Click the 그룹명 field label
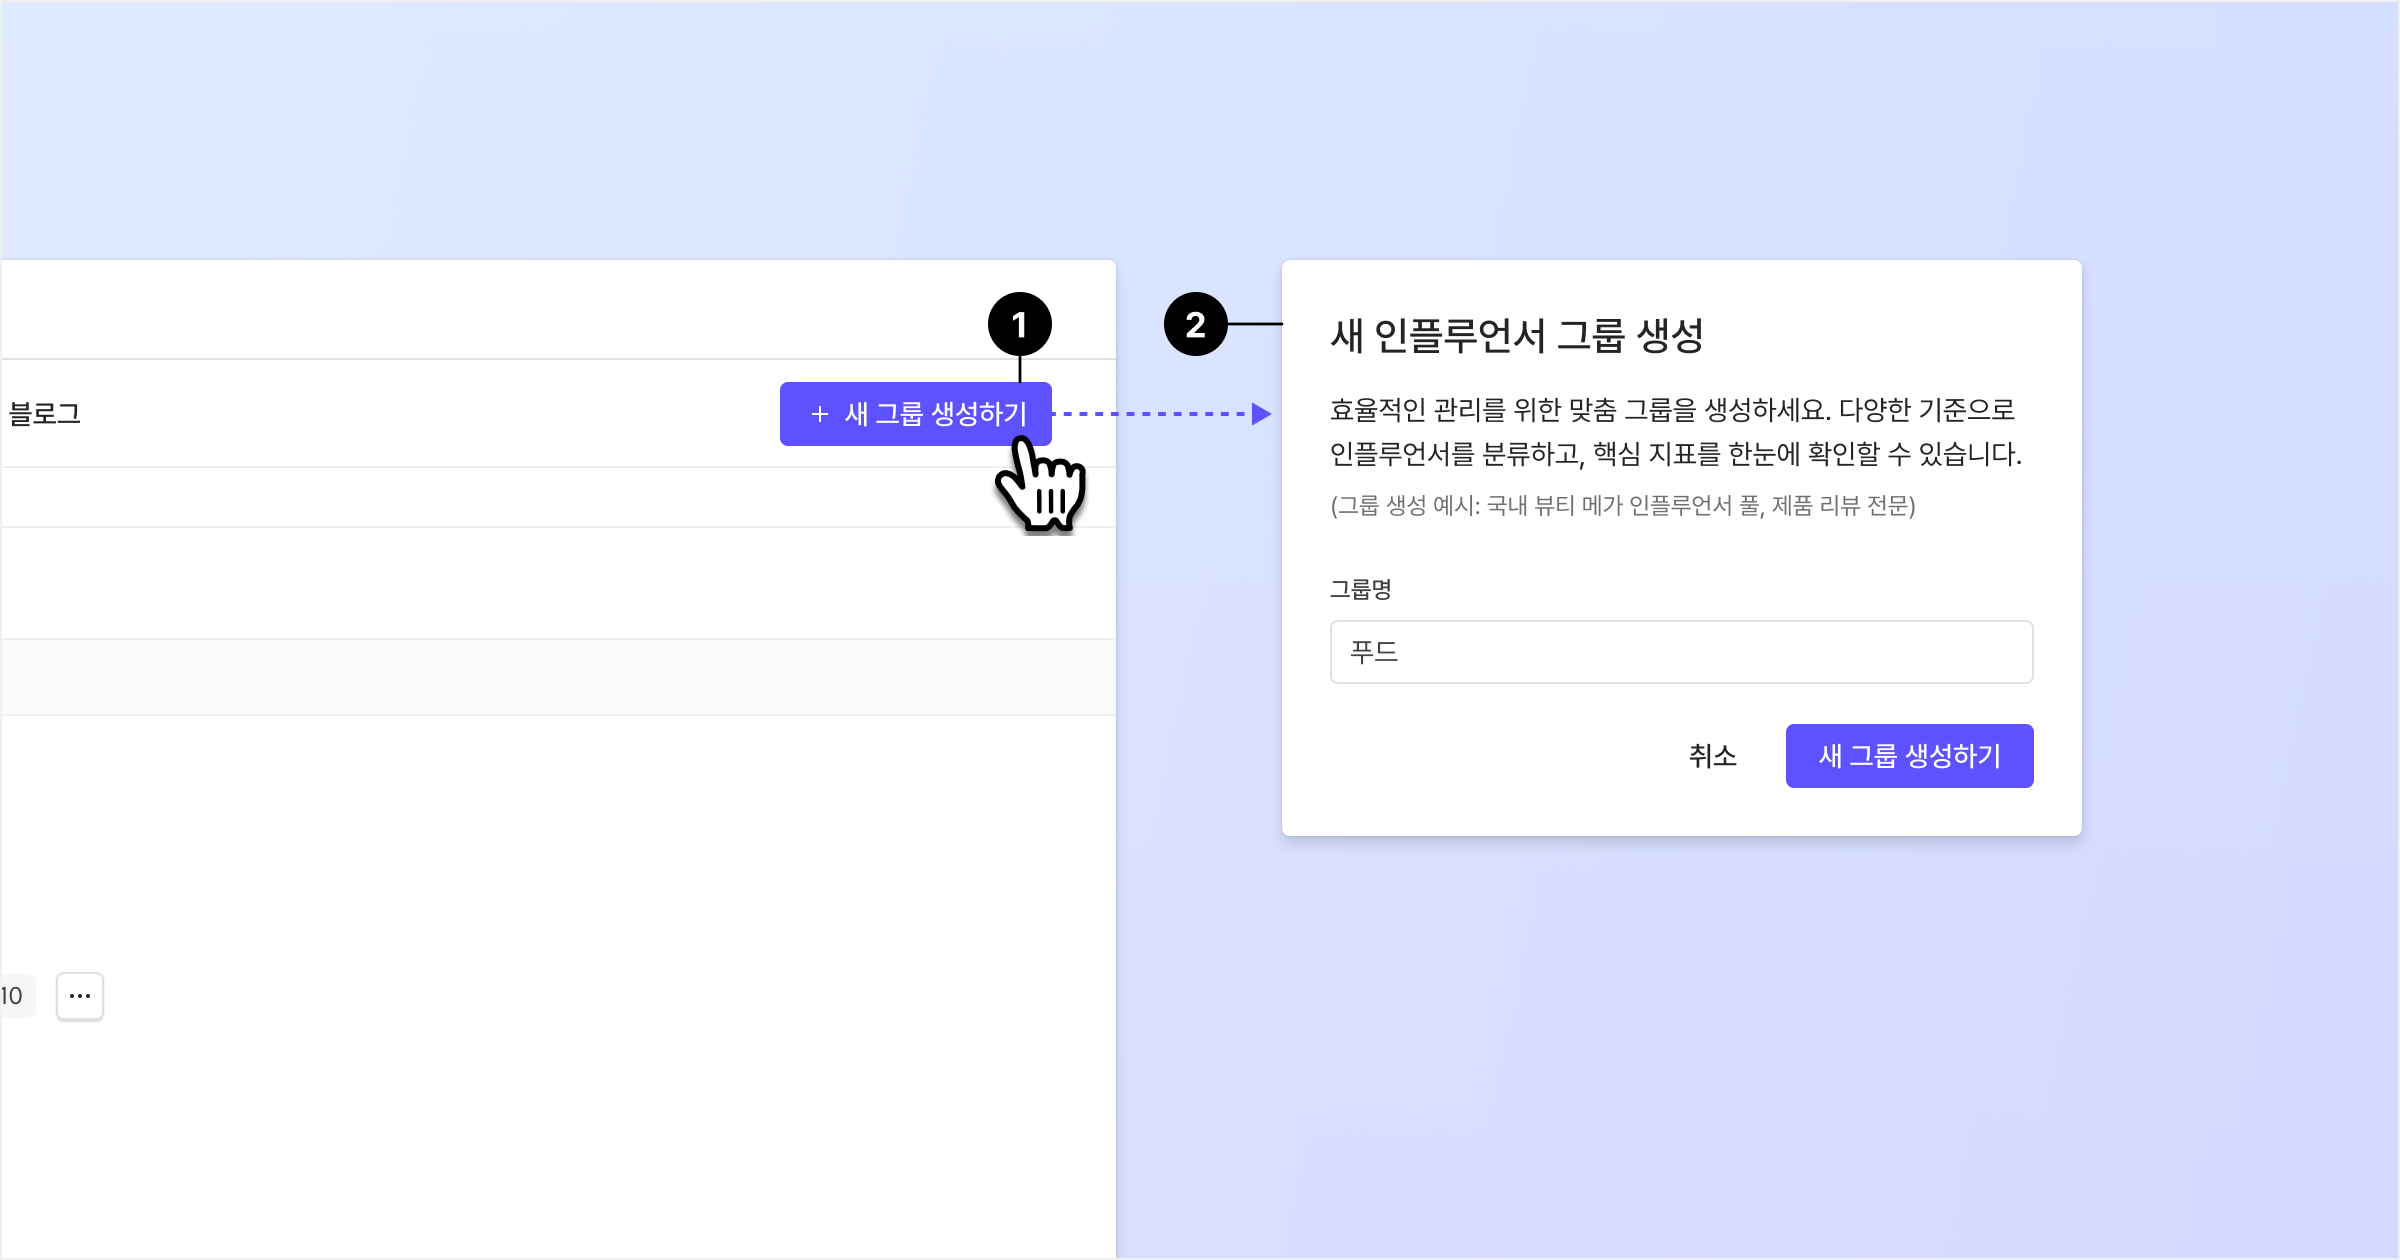2400x1260 pixels. (1360, 590)
